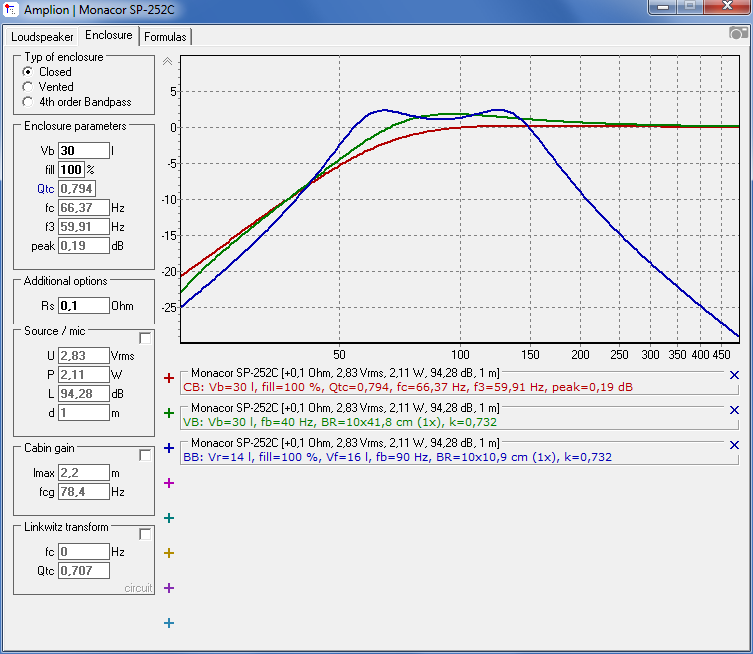Minimize the Amplion window
The height and width of the screenshot is (654, 753).
click(663, 7)
